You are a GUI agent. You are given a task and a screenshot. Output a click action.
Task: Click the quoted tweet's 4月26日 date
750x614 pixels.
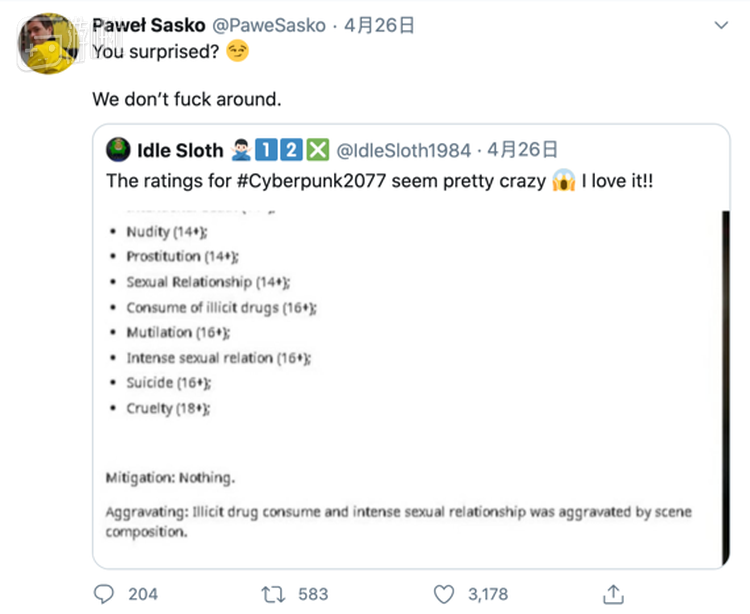point(522,151)
